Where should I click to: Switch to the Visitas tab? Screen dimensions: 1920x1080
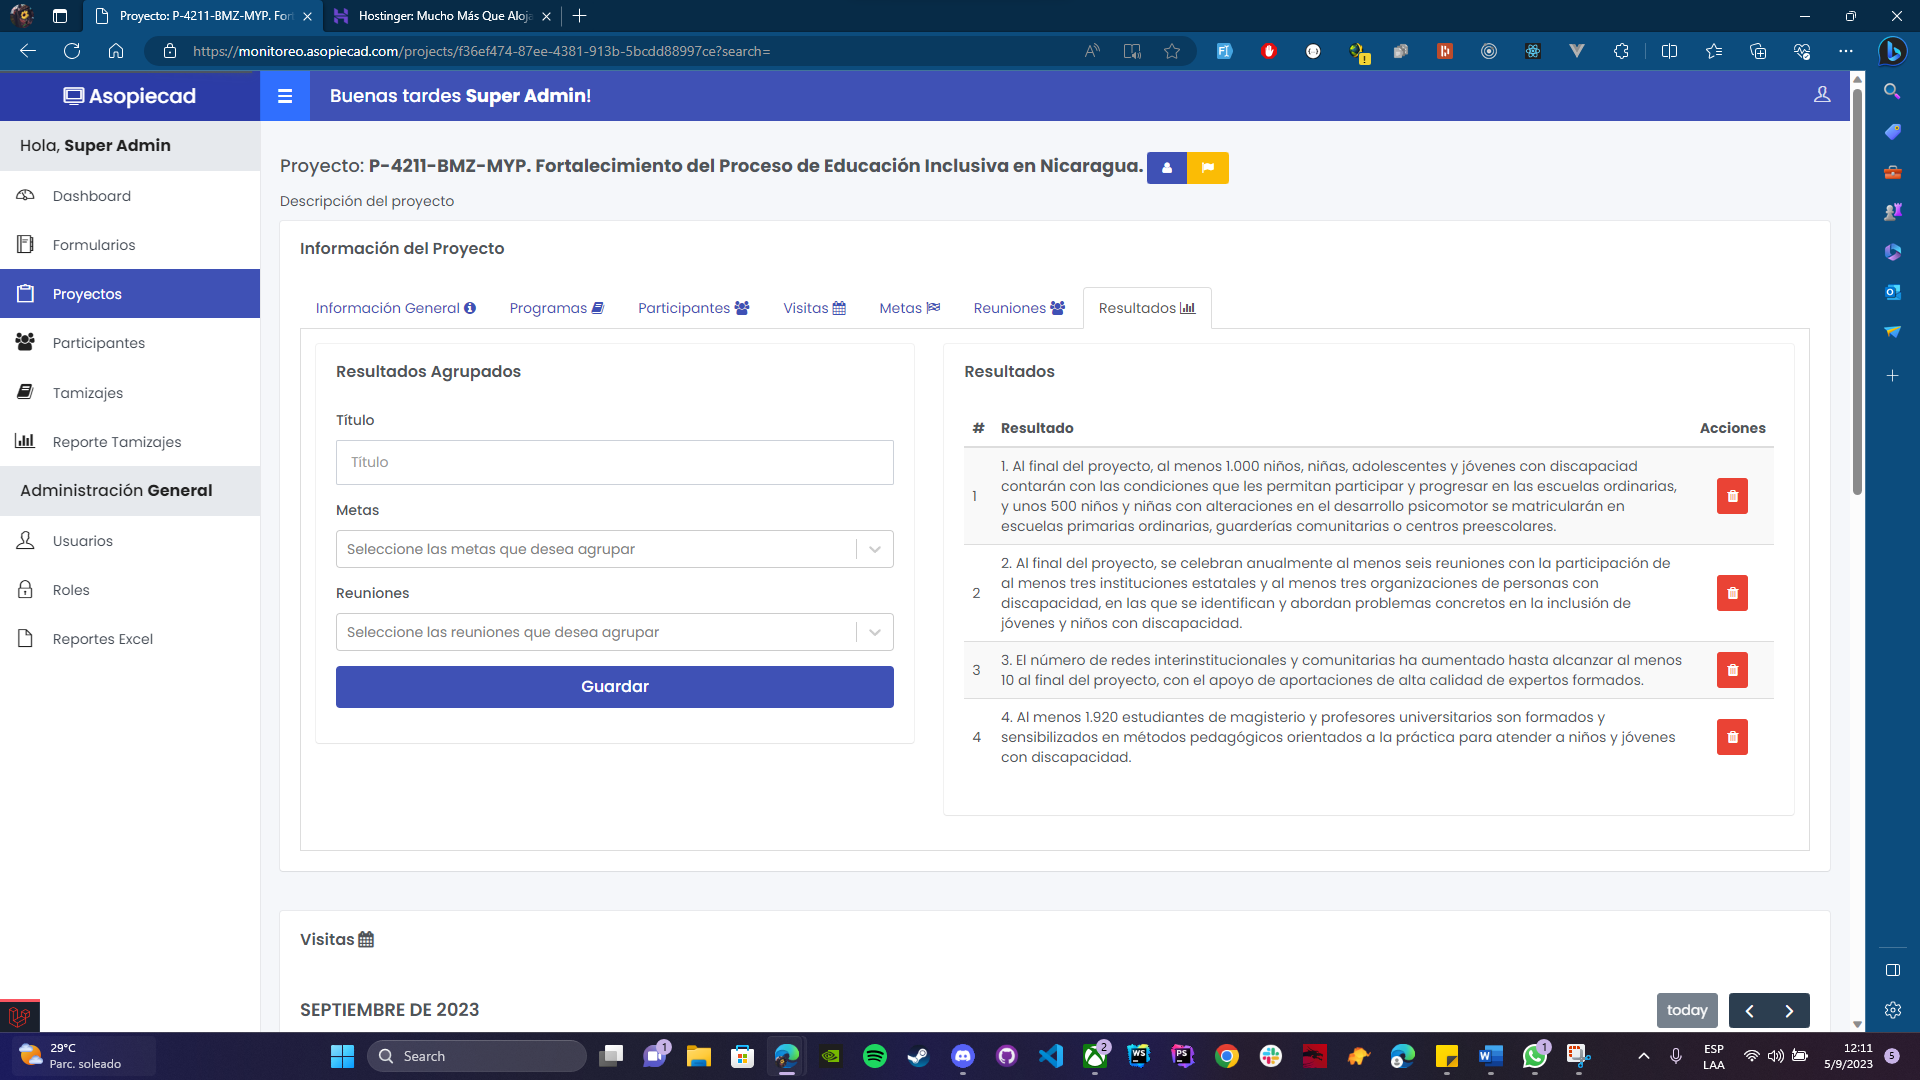pyautogui.click(x=813, y=308)
